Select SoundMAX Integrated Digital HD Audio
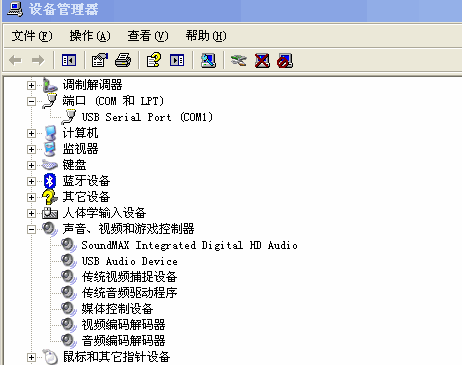This screenshot has height=365, width=462. tap(189, 245)
